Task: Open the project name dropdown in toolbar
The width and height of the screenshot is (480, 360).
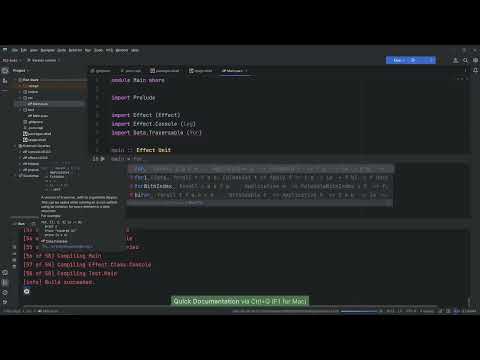Action: [12, 60]
